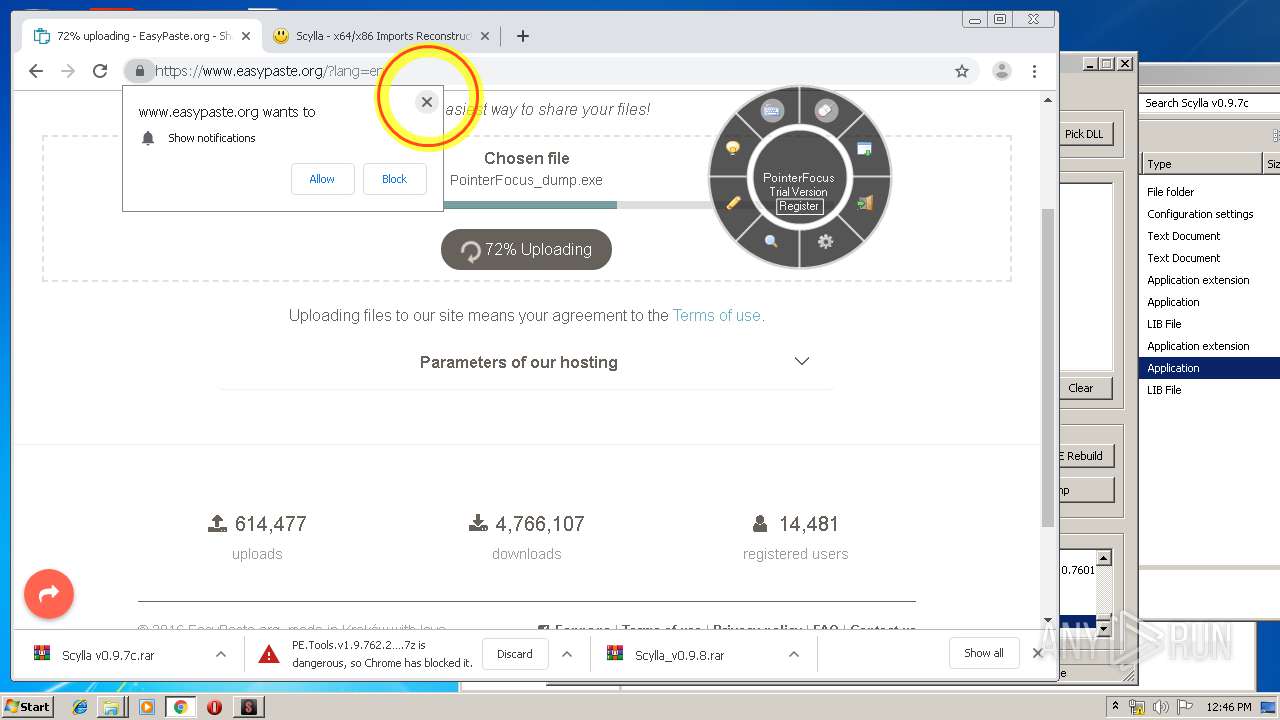The image size is (1280, 720).
Task: Click the window icon in PointerFocus wheel
Action: coord(864,149)
